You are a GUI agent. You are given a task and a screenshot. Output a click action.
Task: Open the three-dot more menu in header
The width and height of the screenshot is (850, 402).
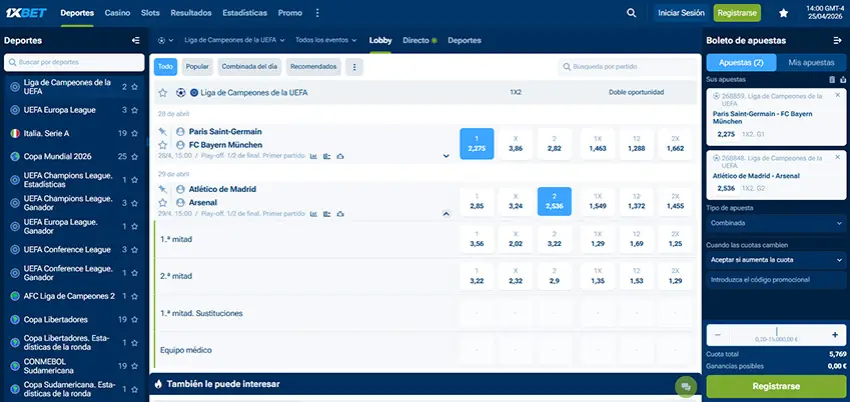[x=318, y=13]
